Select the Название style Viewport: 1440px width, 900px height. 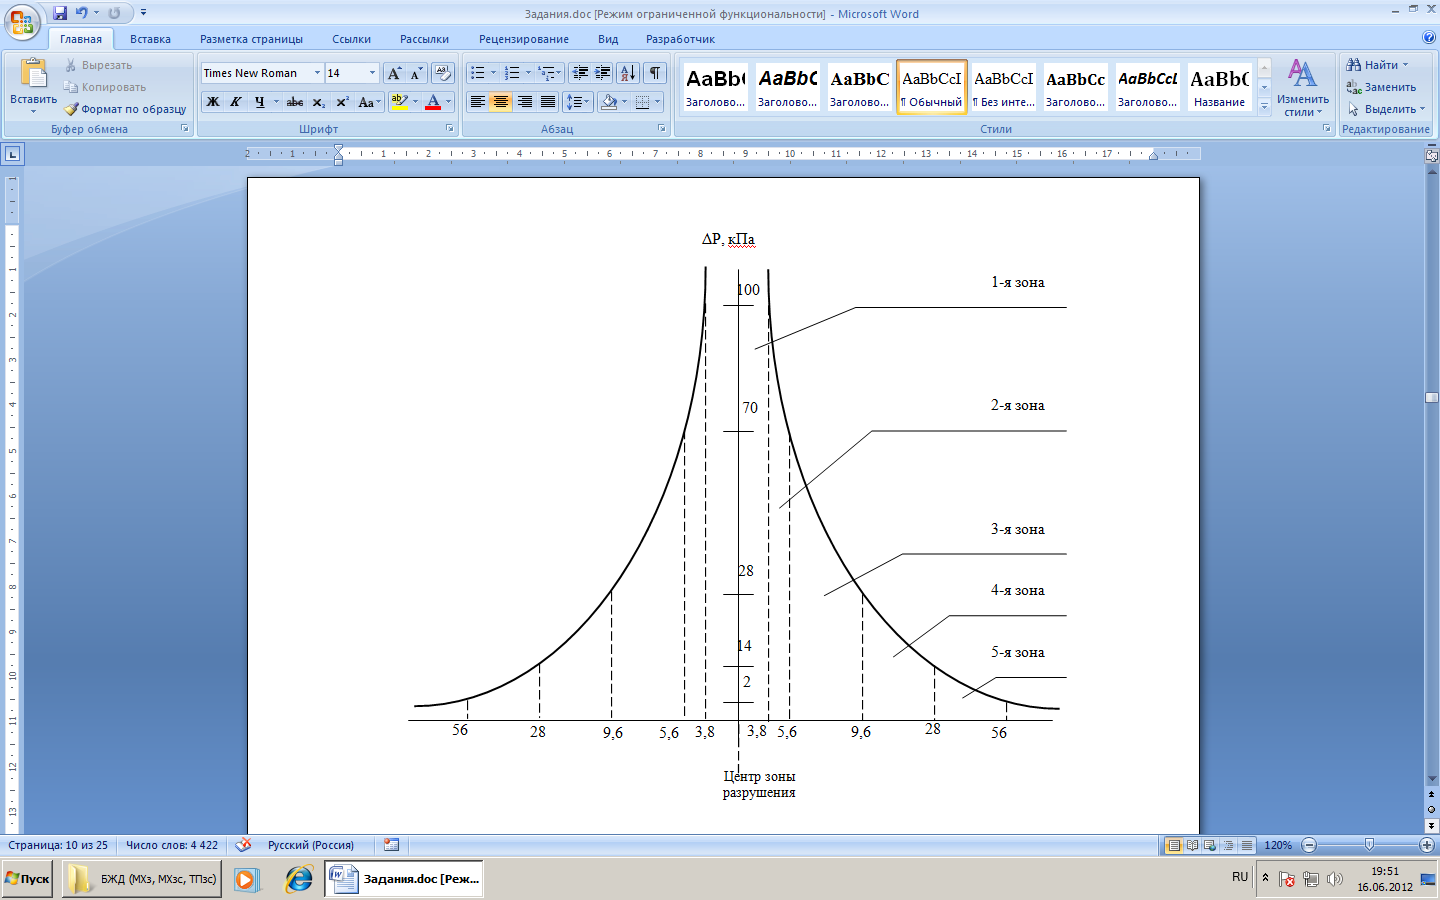[x=1220, y=87]
